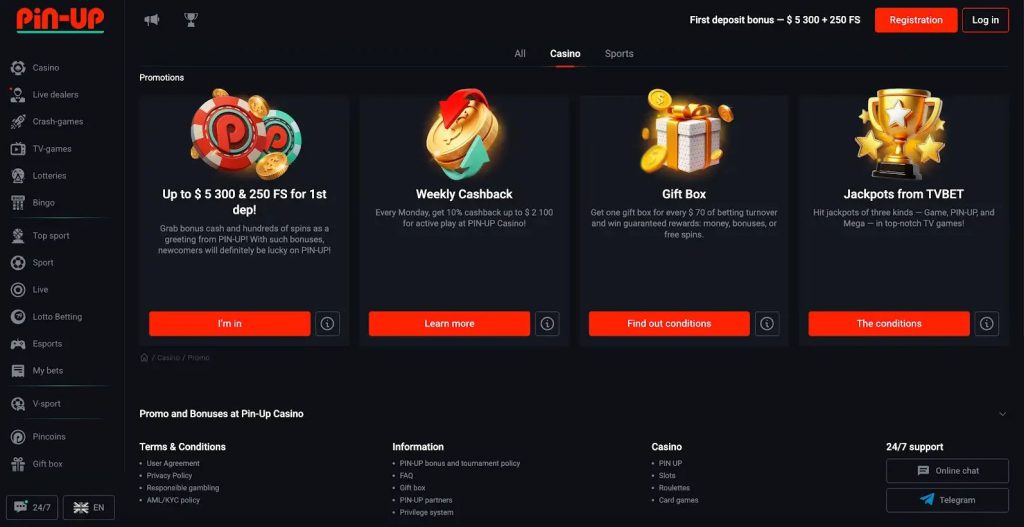The height and width of the screenshot is (527, 1024).
Task: Open the trophy tournaments icon
Action: pos(191,20)
